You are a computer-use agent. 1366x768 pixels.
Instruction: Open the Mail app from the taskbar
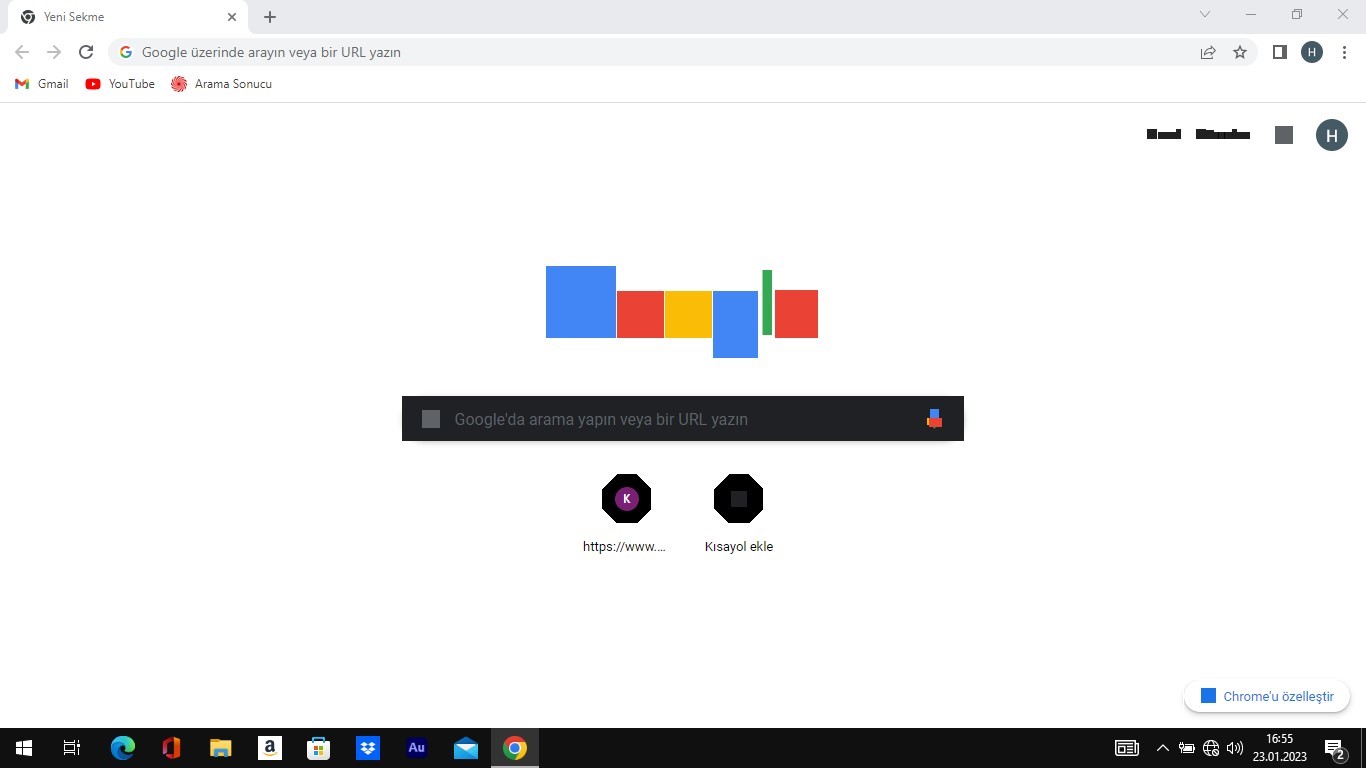pyautogui.click(x=466, y=748)
